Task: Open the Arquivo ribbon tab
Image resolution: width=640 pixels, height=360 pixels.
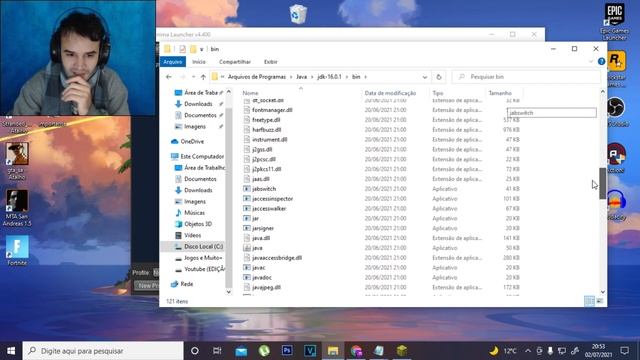Action: click(173, 62)
